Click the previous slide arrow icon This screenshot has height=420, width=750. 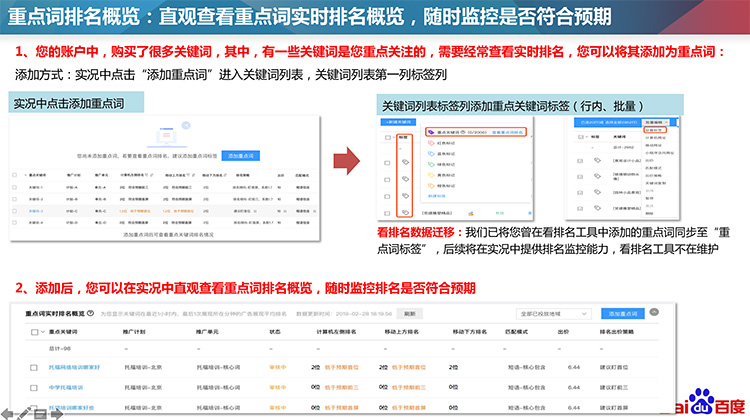[x=8, y=412]
